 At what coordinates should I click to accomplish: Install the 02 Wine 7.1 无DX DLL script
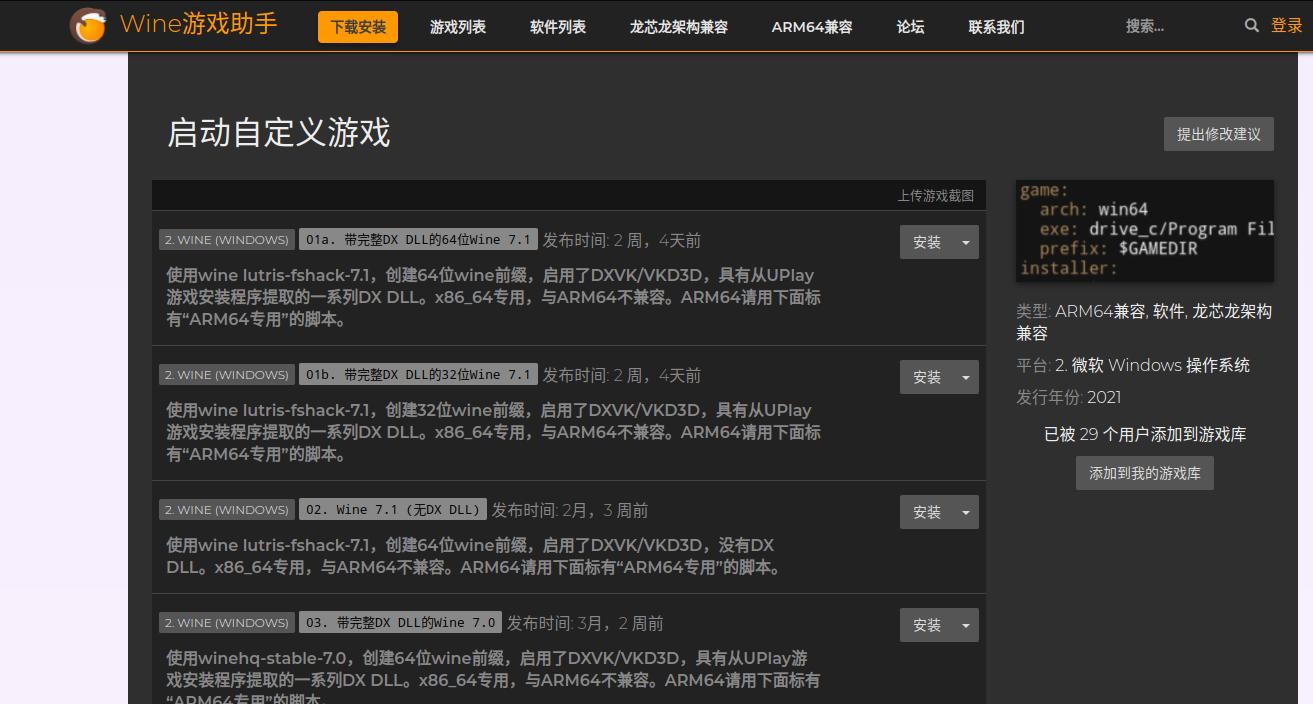pos(927,512)
